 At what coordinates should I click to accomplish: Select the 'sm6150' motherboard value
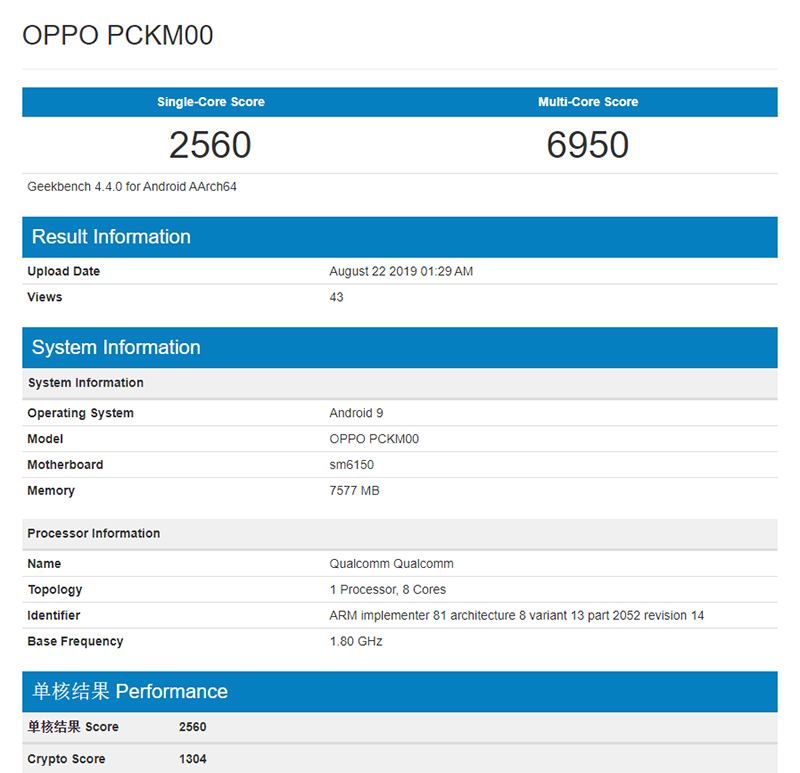352,465
